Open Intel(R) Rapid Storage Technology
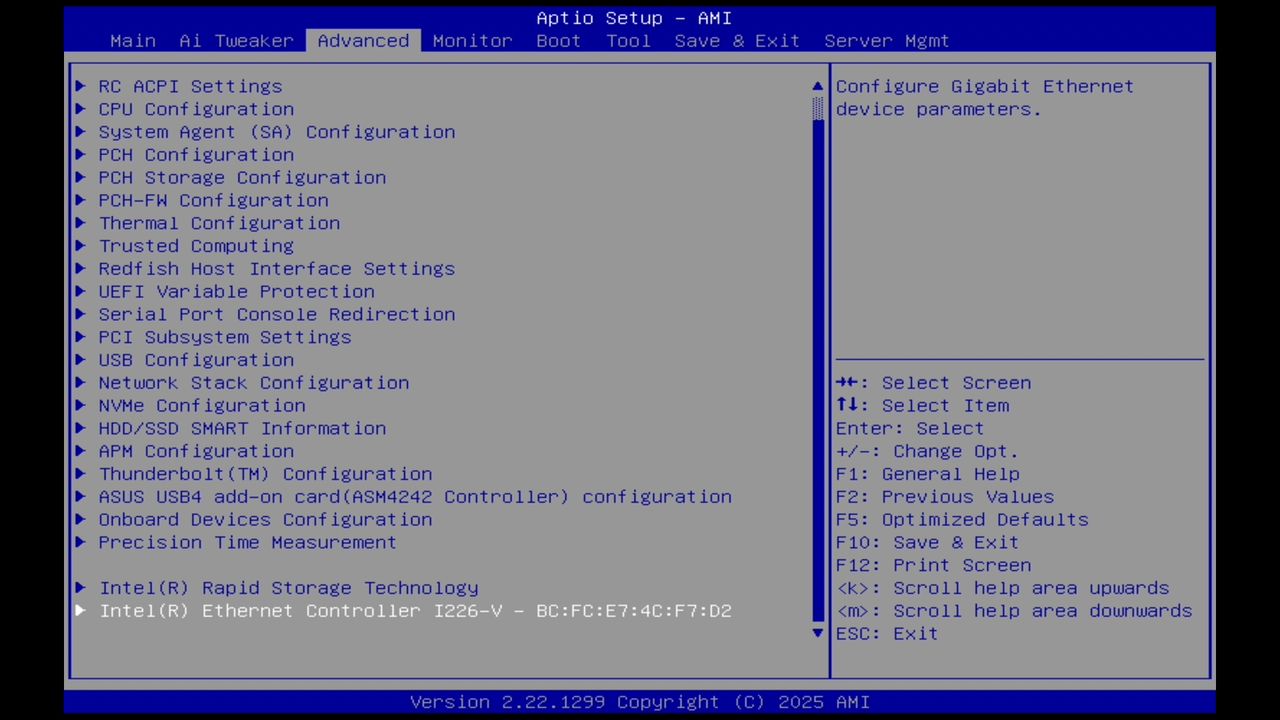The width and height of the screenshot is (1280, 720). 288,588
